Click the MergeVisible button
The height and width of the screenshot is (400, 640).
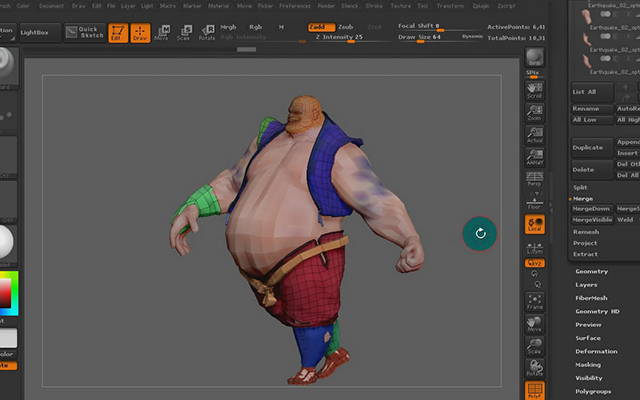592,220
